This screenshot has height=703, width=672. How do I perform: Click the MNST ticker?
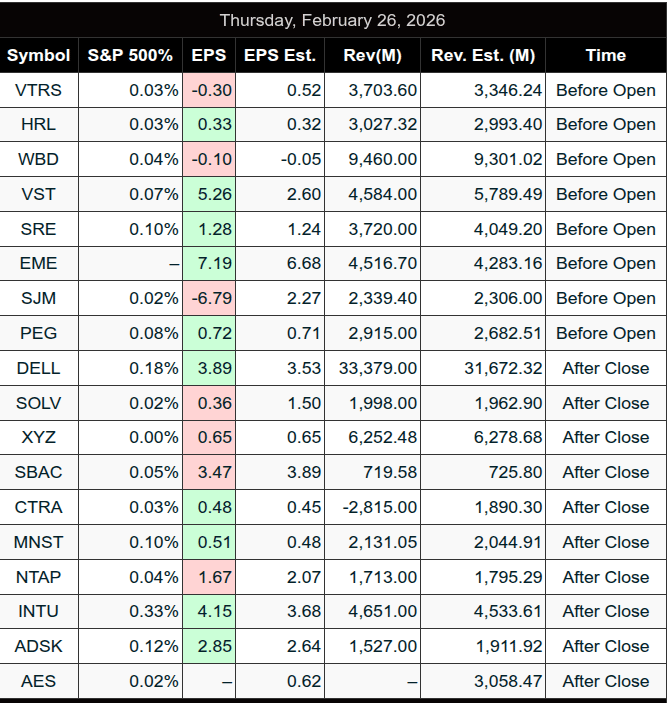tap(39, 542)
